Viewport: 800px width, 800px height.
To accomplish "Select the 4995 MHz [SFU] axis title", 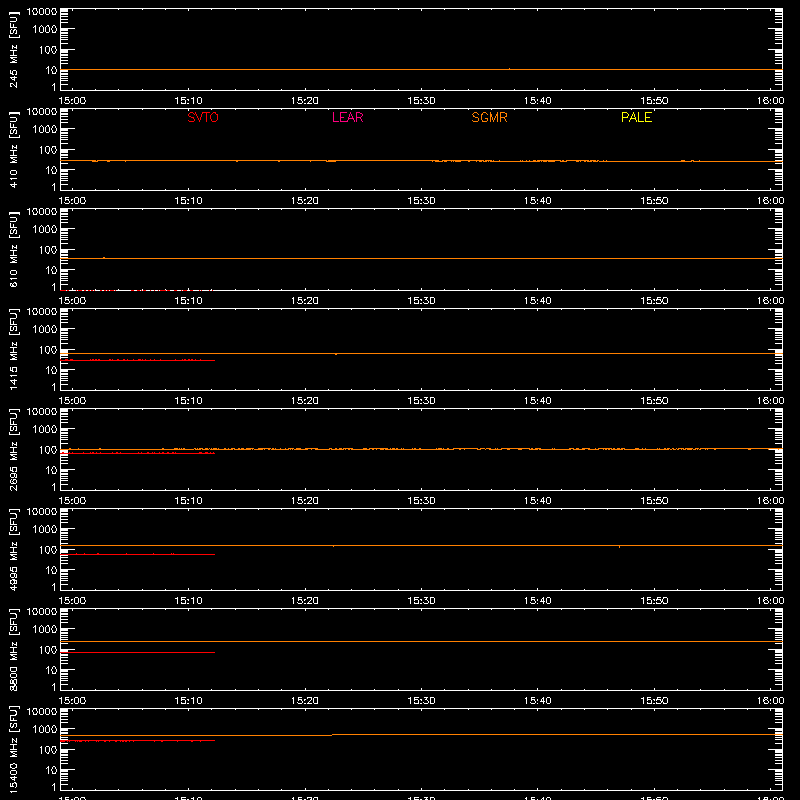I will pyautogui.click(x=13, y=549).
